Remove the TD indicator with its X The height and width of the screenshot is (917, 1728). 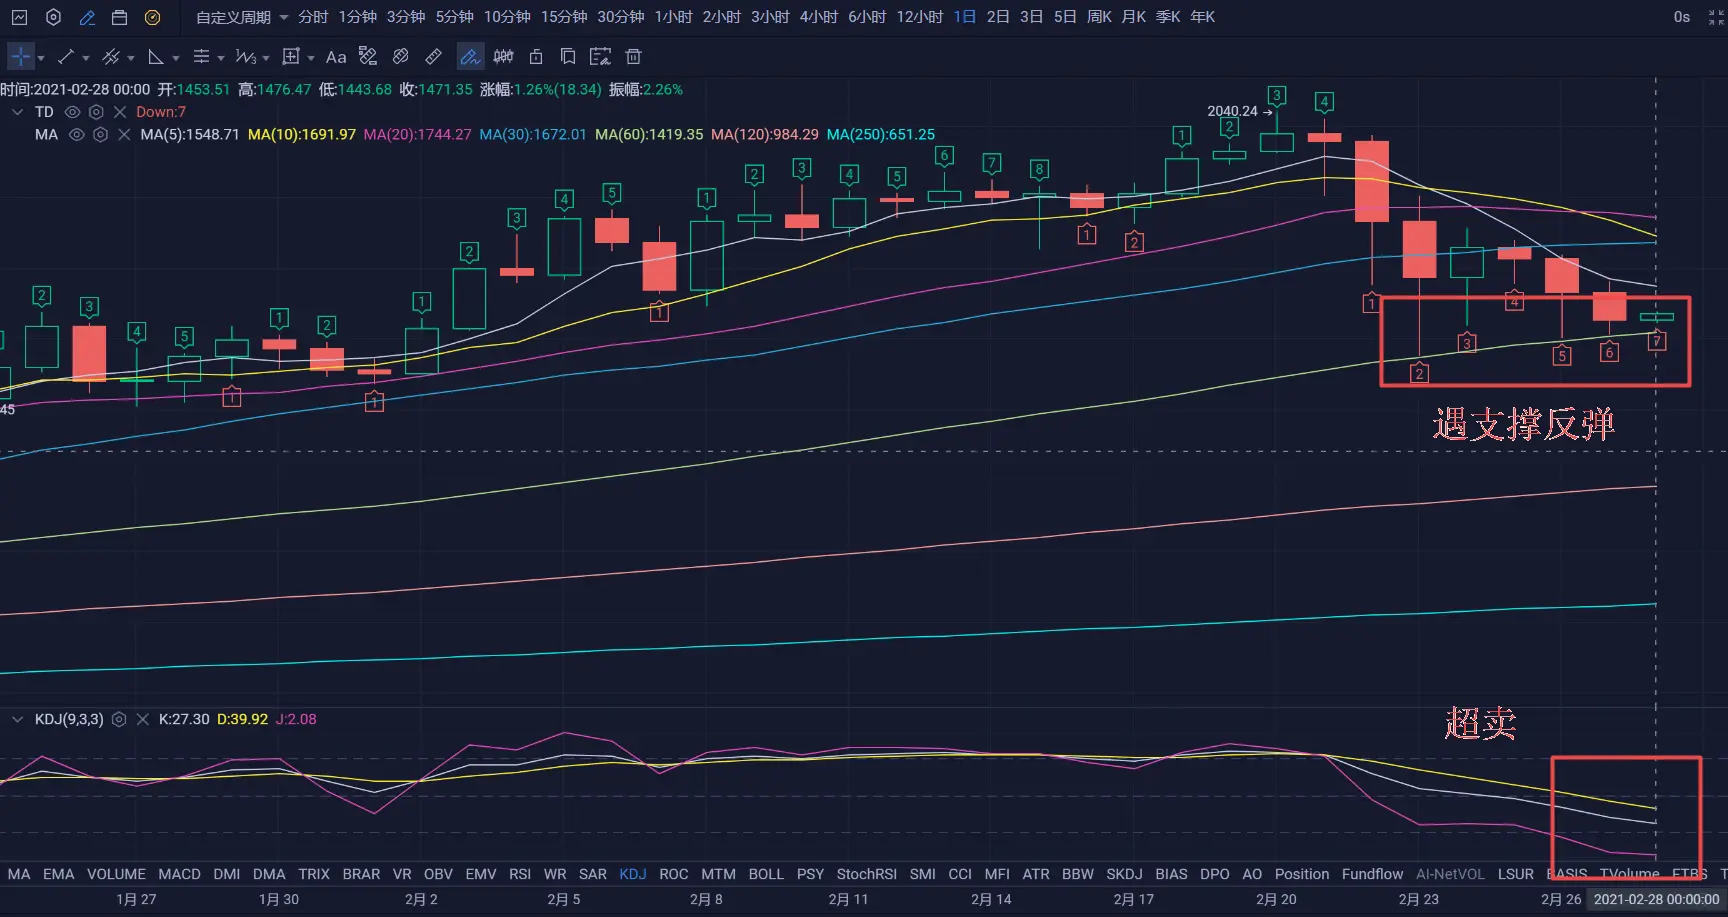(x=120, y=112)
